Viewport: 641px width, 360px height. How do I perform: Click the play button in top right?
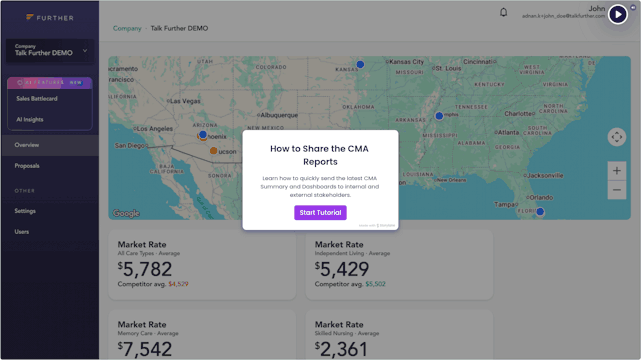pyautogui.click(x=618, y=15)
